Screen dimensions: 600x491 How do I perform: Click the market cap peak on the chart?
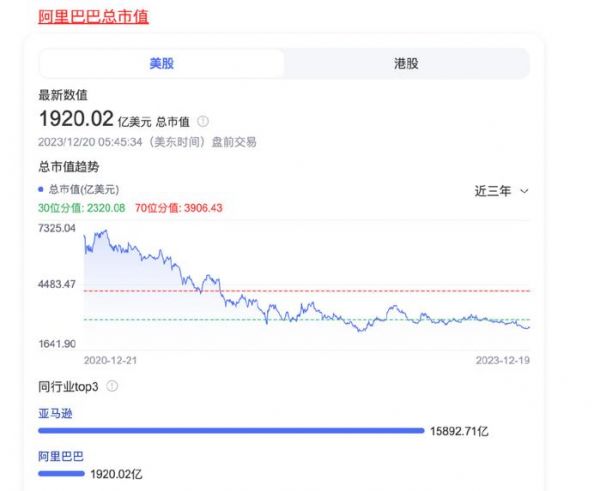104,232
